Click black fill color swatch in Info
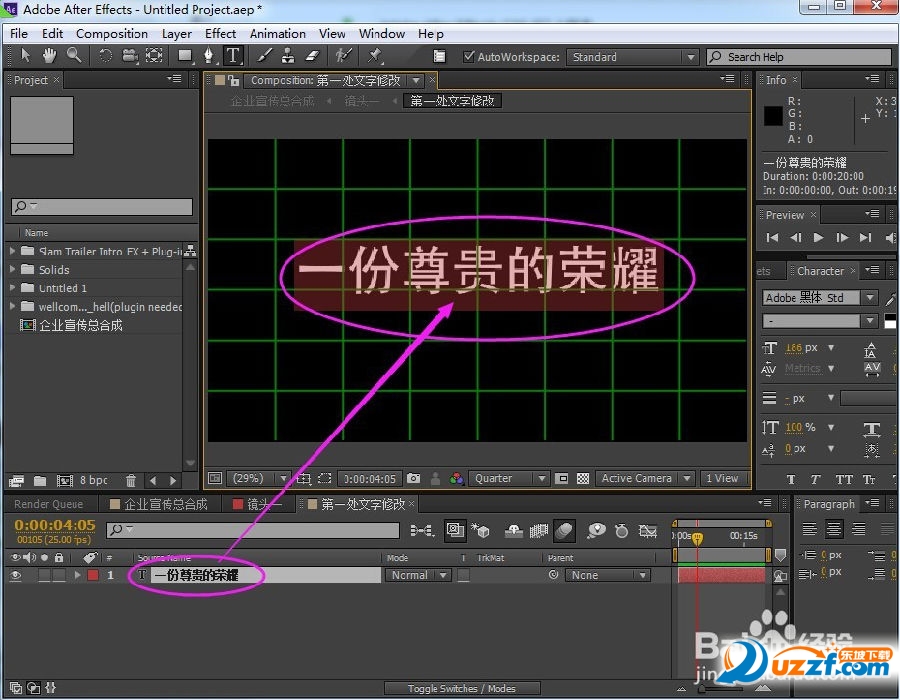Screen dimensions: 900x700 coord(773,116)
